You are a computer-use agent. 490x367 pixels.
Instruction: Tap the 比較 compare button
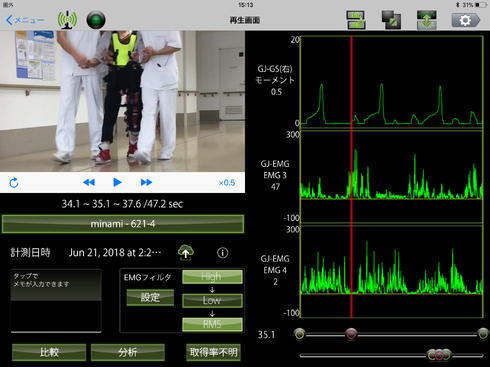(49, 352)
